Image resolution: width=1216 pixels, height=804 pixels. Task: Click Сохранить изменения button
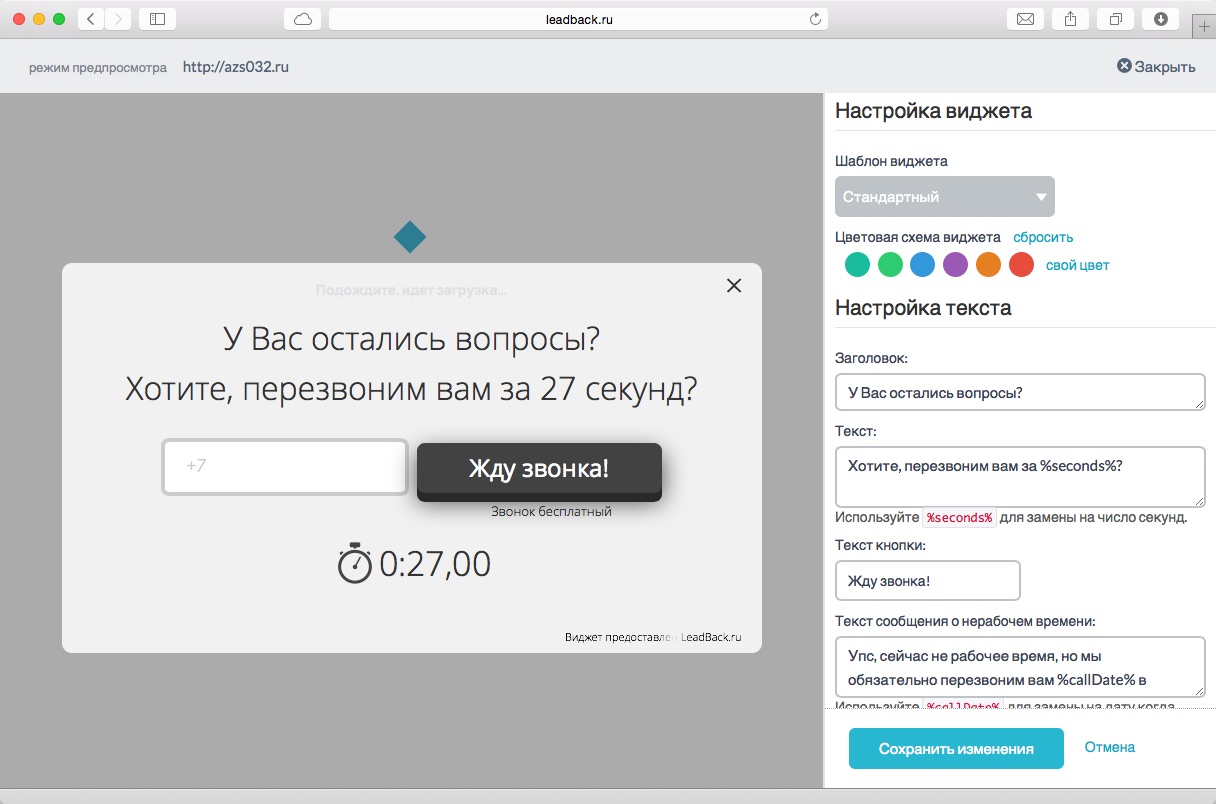(956, 749)
